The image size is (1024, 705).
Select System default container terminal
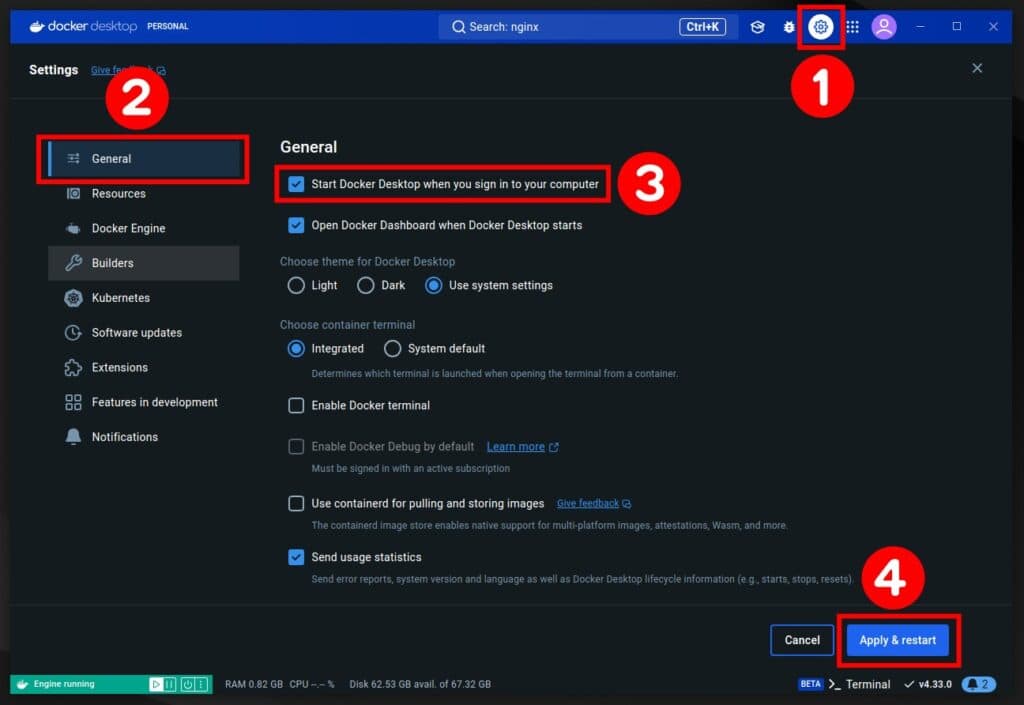click(x=392, y=349)
